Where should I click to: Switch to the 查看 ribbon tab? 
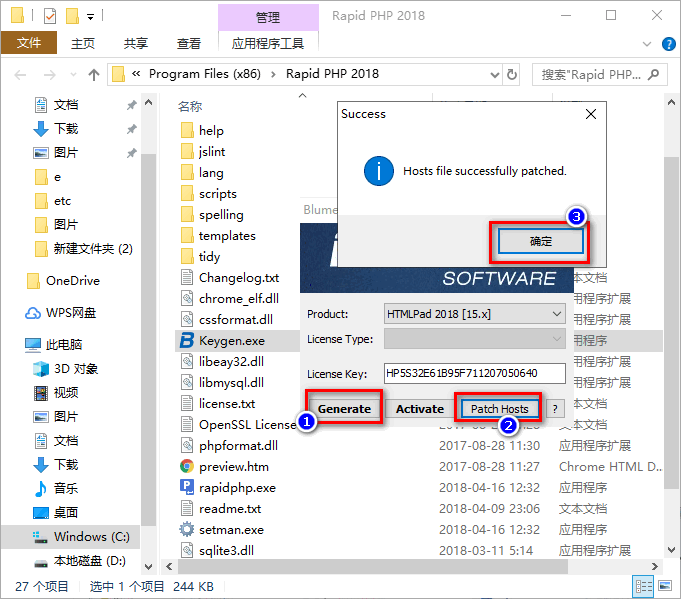pyautogui.click(x=189, y=43)
